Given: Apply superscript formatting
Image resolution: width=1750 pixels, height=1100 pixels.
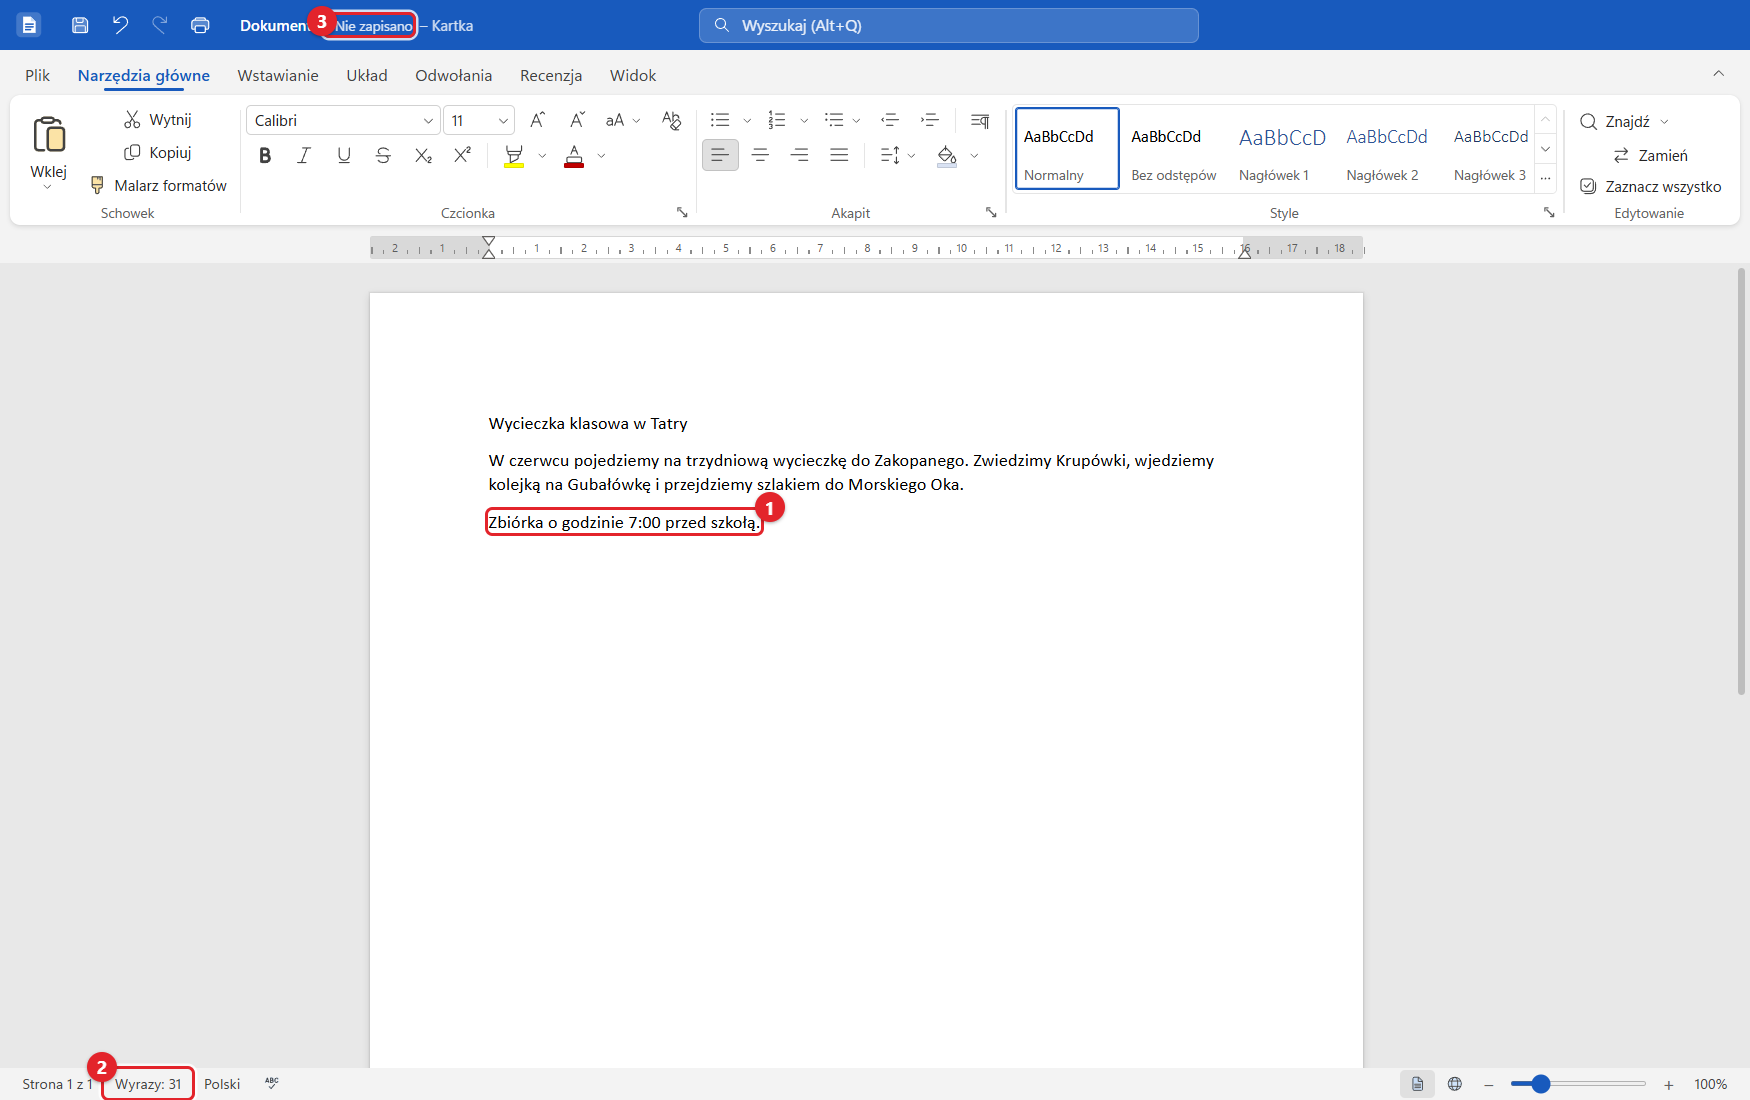Looking at the screenshot, I should [x=462, y=156].
